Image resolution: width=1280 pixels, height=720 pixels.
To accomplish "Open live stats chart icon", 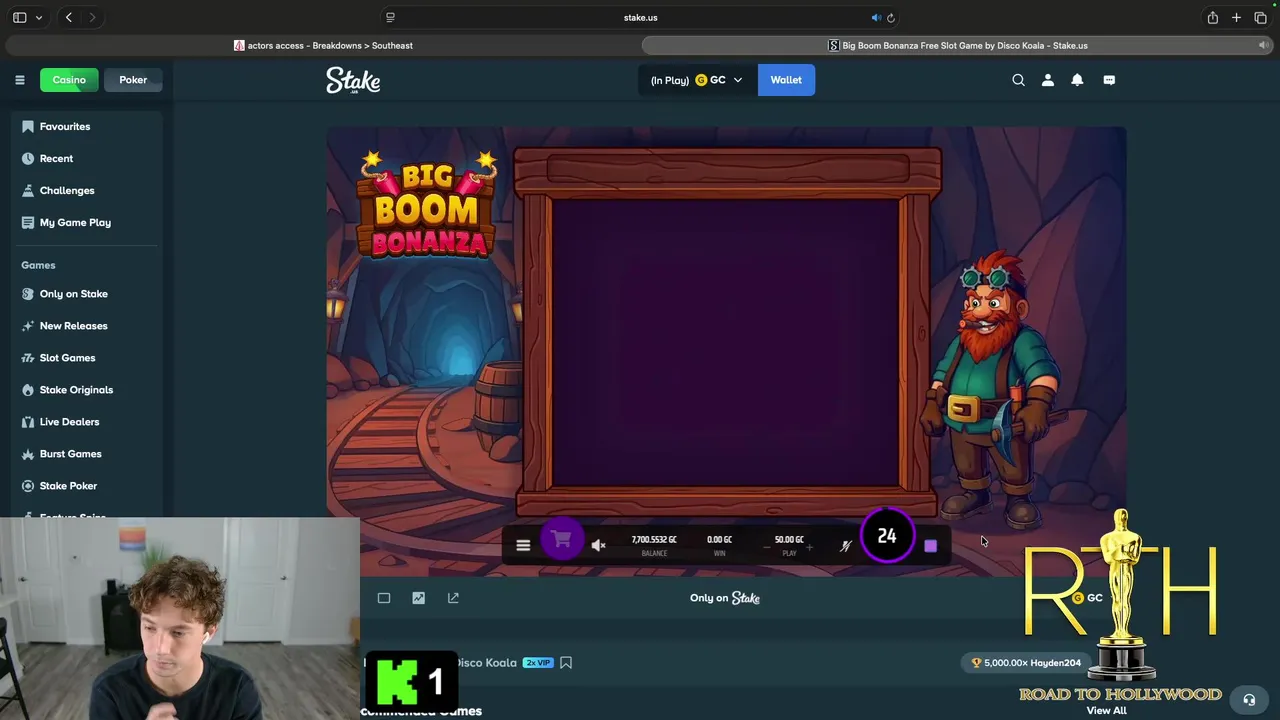I will (418, 598).
